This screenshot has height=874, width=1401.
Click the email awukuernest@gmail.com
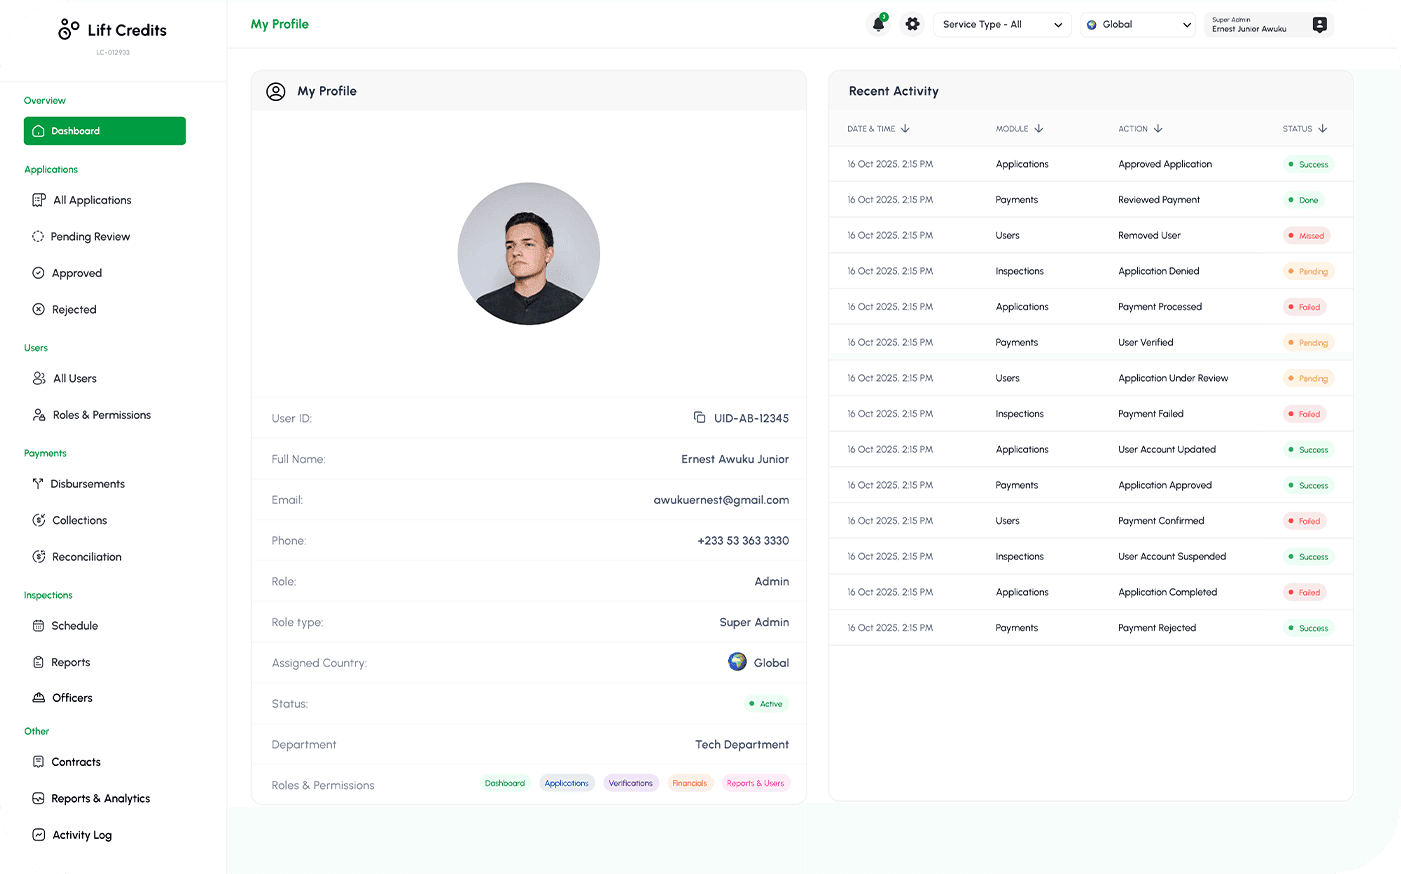(x=721, y=500)
